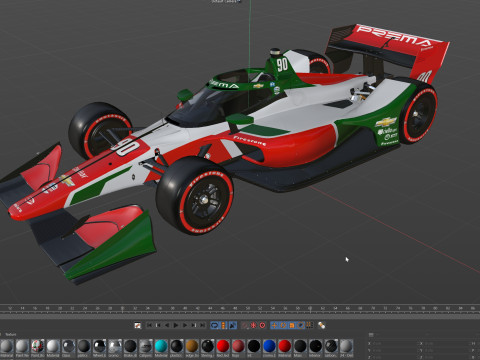This screenshot has width=480, height=360.
Task: Play the animation forward
Action: tap(176, 325)
